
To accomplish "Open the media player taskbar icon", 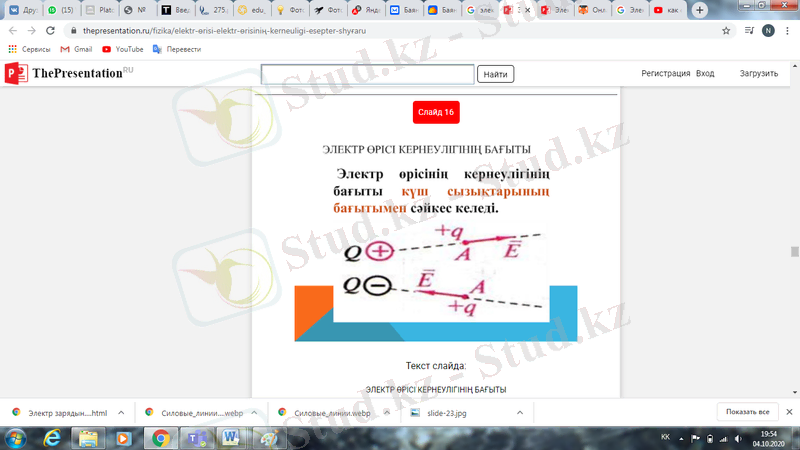I will [123, 439].
